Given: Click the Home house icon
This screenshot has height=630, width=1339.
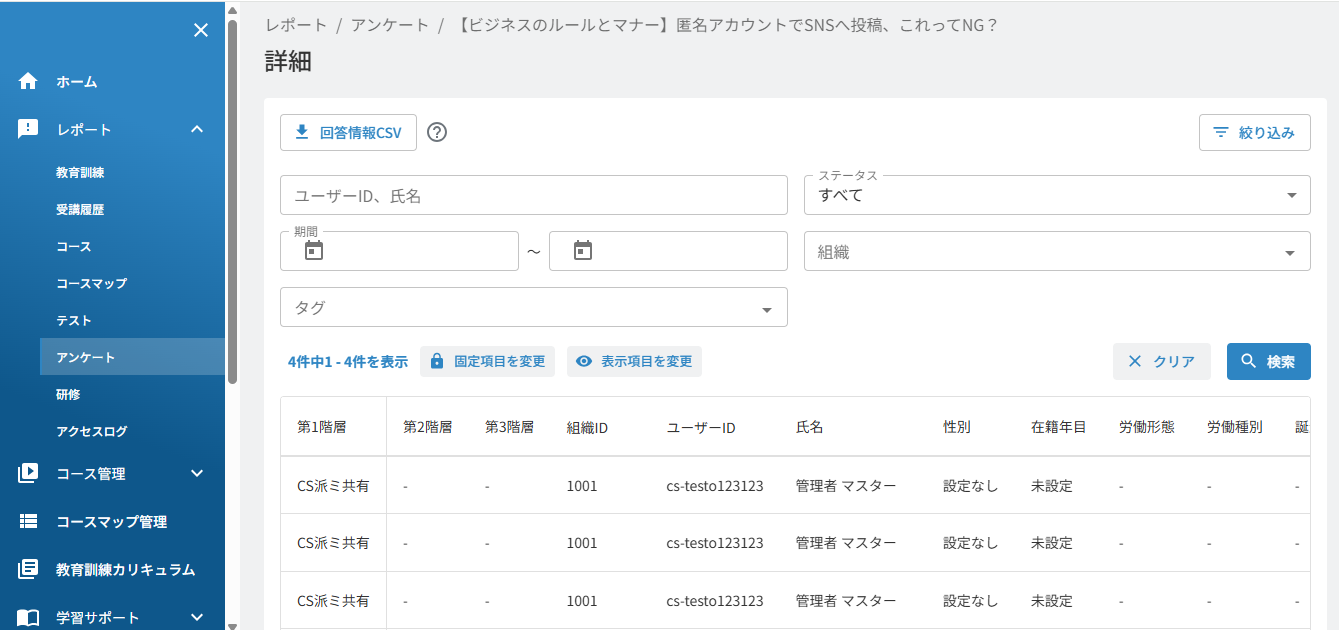Looking at the screenshot, I should coord(28,82).
